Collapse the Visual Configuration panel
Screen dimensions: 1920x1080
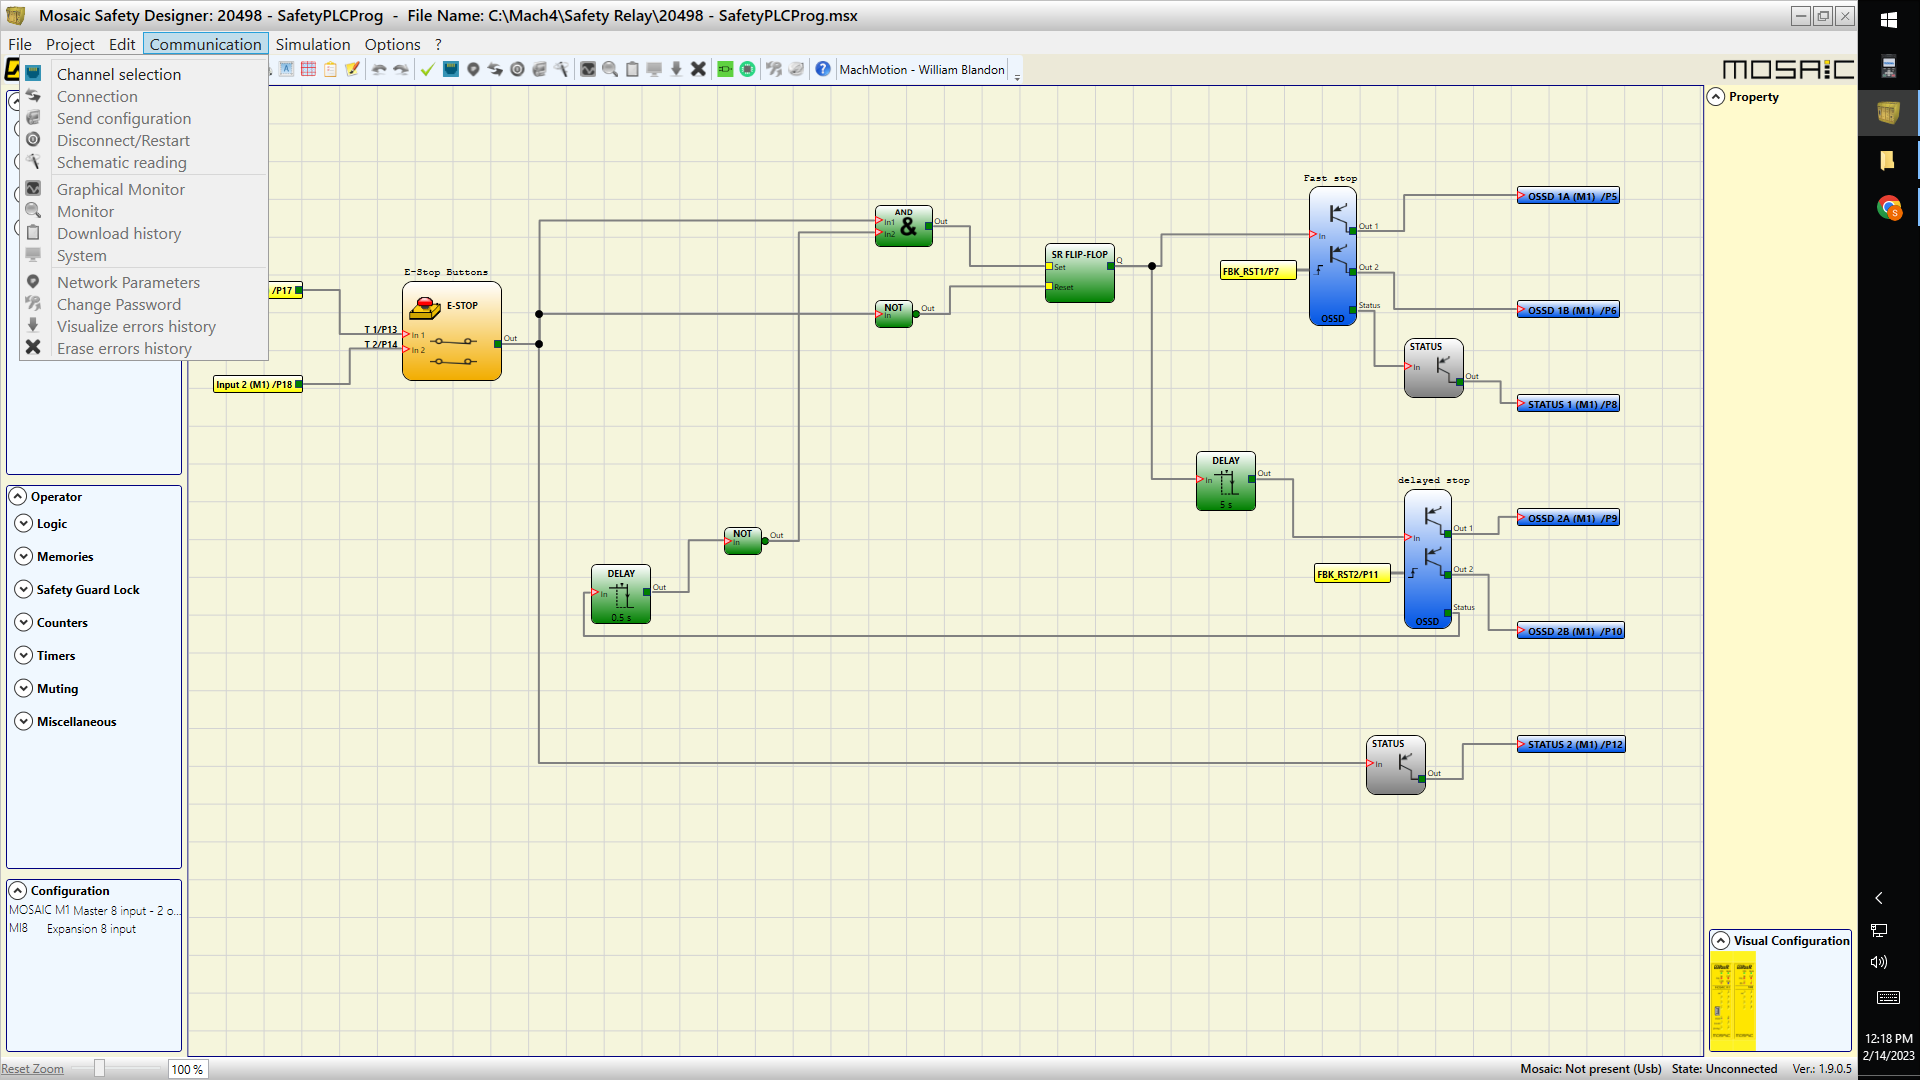(x=1720, y=940)
